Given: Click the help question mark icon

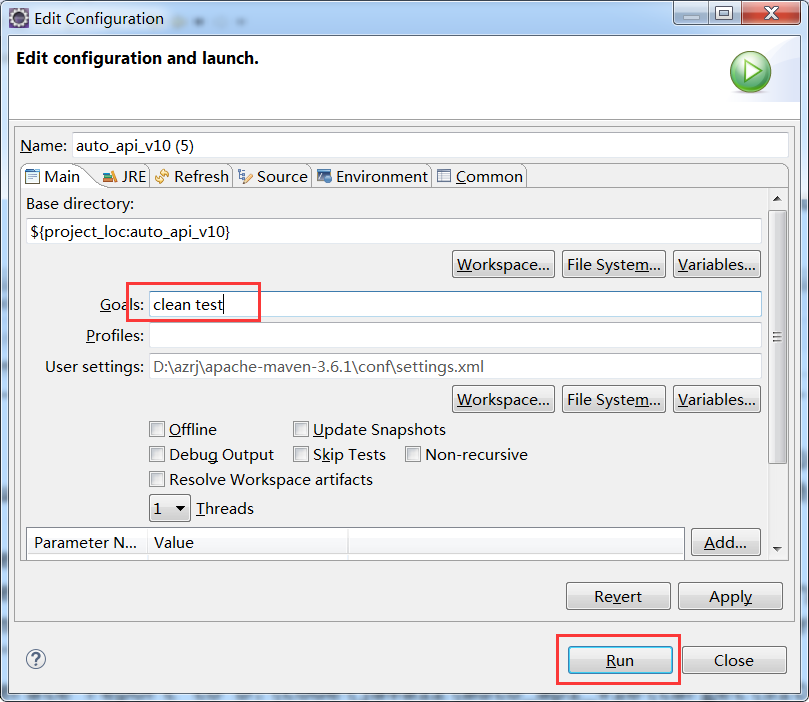Looking at the screenshot, I should tap(36, 659).
